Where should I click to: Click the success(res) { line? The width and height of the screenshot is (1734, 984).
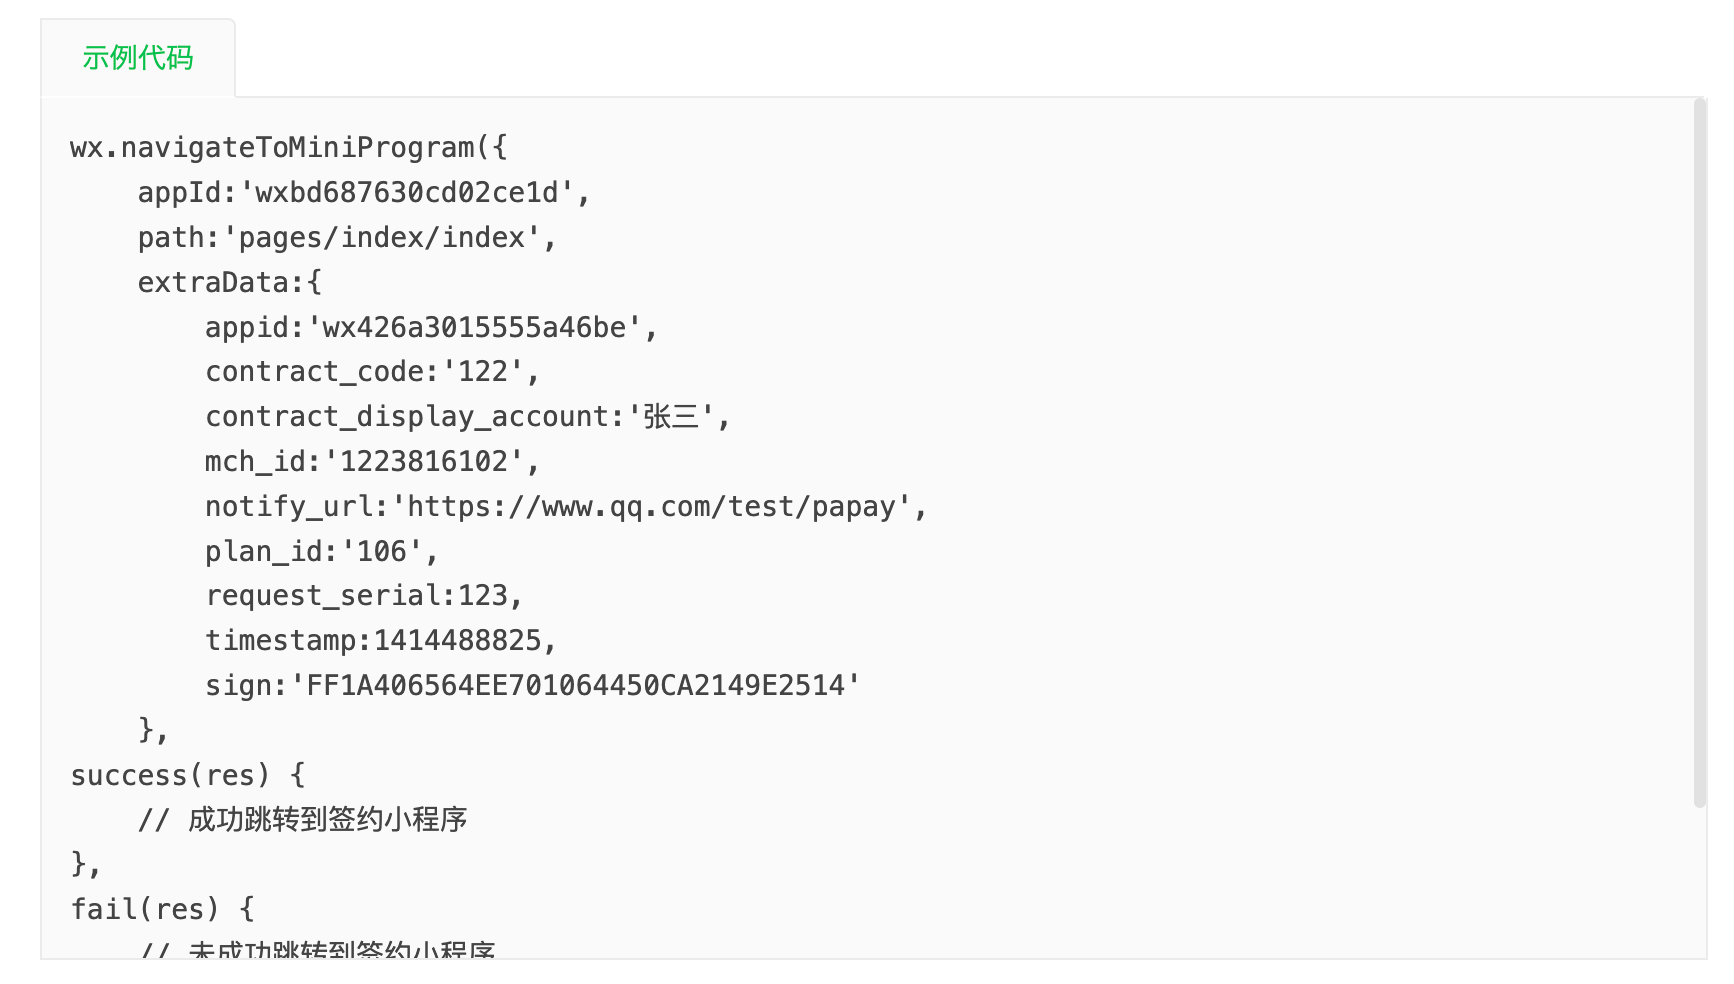pos(188,776)
